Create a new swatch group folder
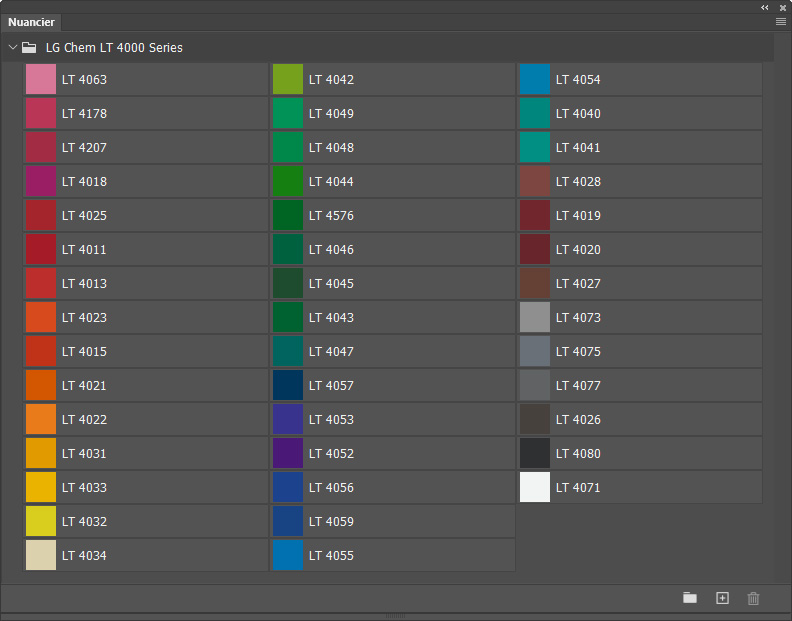This screenshot has width=792, height=621. tap(689, 598)
